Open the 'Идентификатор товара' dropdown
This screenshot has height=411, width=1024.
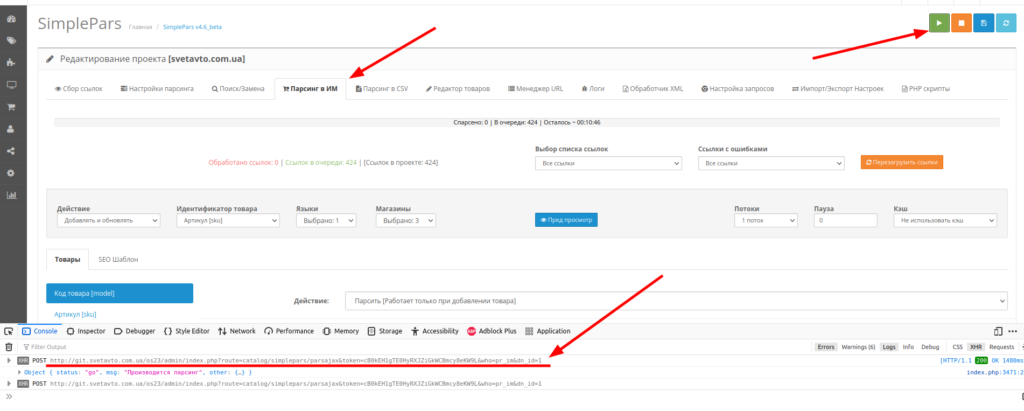point(228,221)
